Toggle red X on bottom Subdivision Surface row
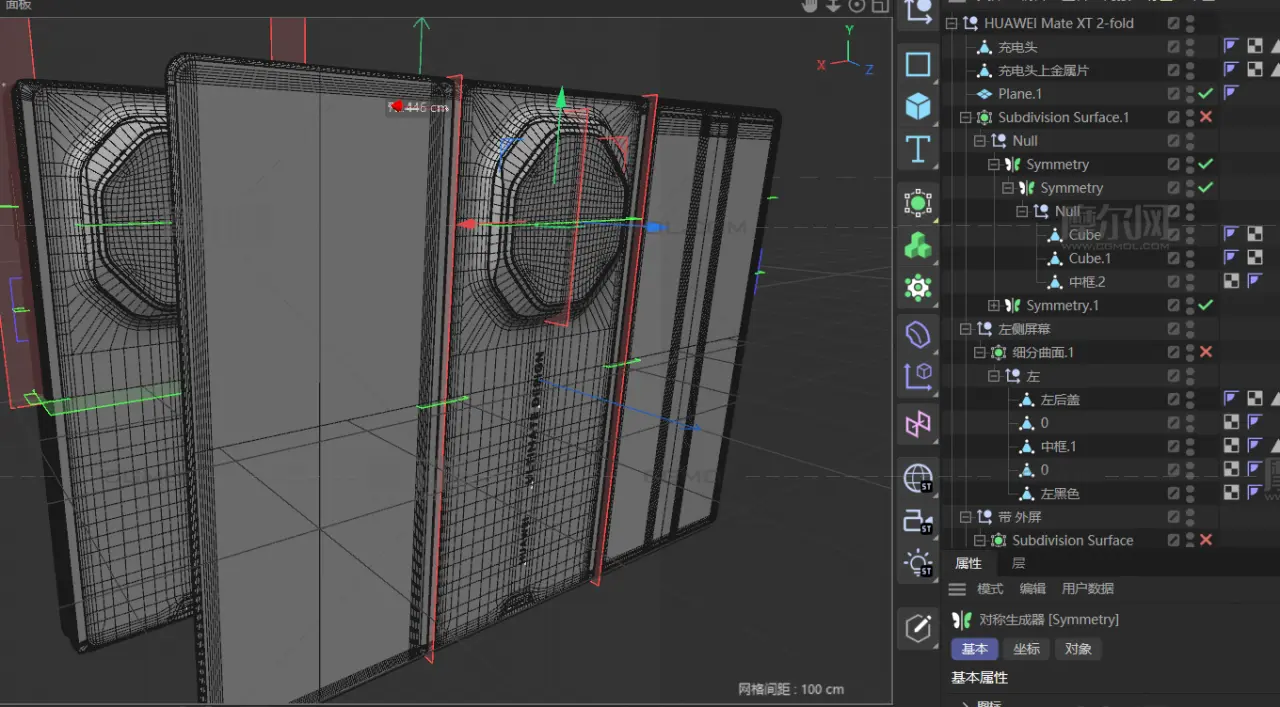 tap(1206, 540)
